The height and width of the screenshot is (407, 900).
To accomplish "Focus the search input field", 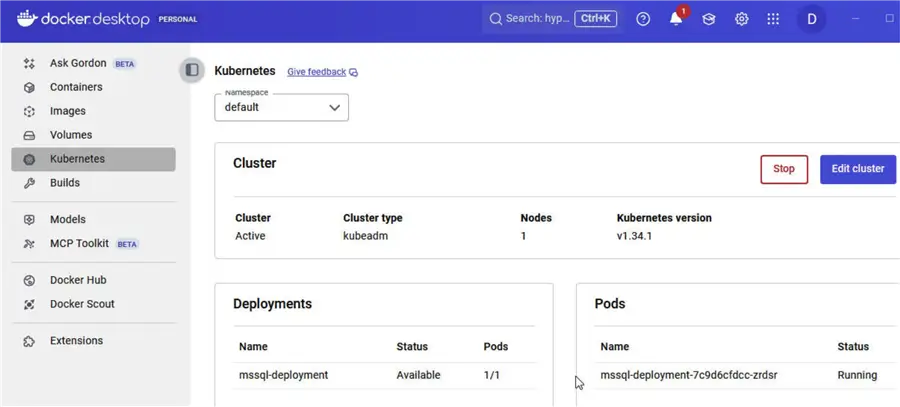I will coord(552,19).
